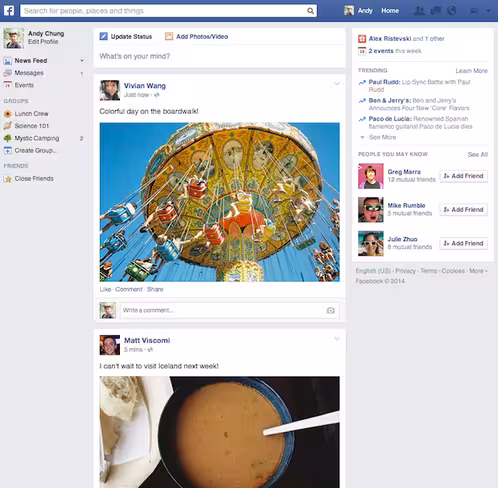Image resolution: width=498 pixels, height=488 pixels.
Task: Open friend requests icon in top bar
Action: pyautogui.click(x=419, y=11)
